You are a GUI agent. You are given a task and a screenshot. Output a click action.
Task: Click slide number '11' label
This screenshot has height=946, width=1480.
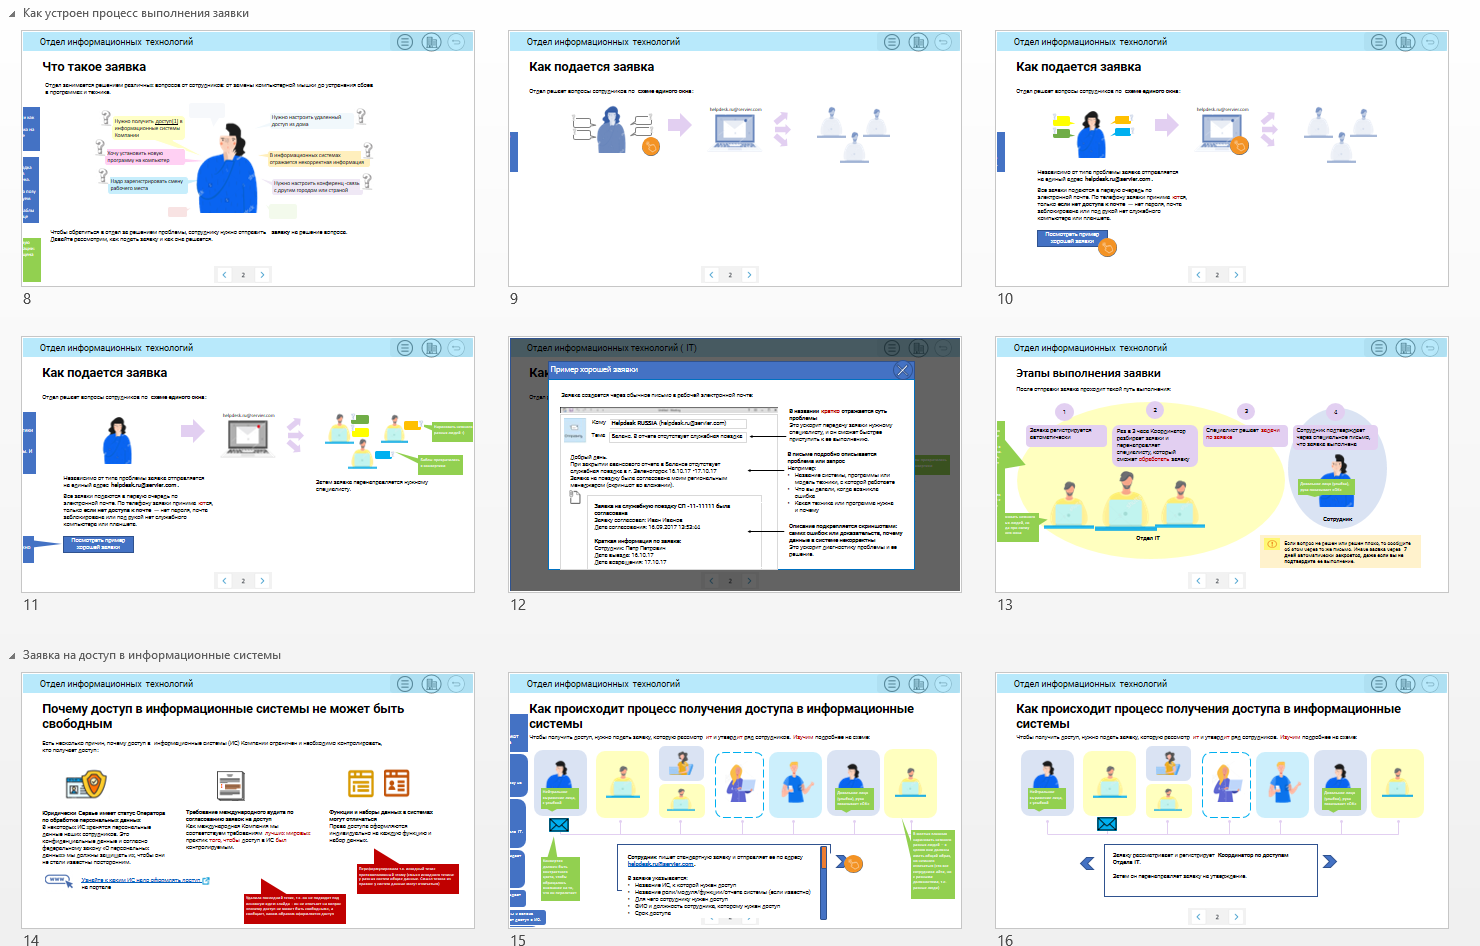pos(31,605)
